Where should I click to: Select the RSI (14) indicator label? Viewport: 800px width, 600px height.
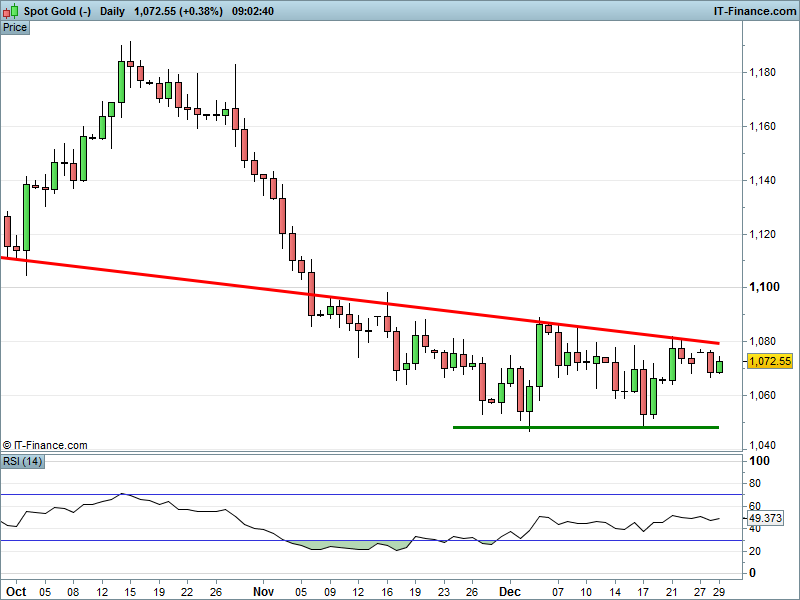[22, 461]
